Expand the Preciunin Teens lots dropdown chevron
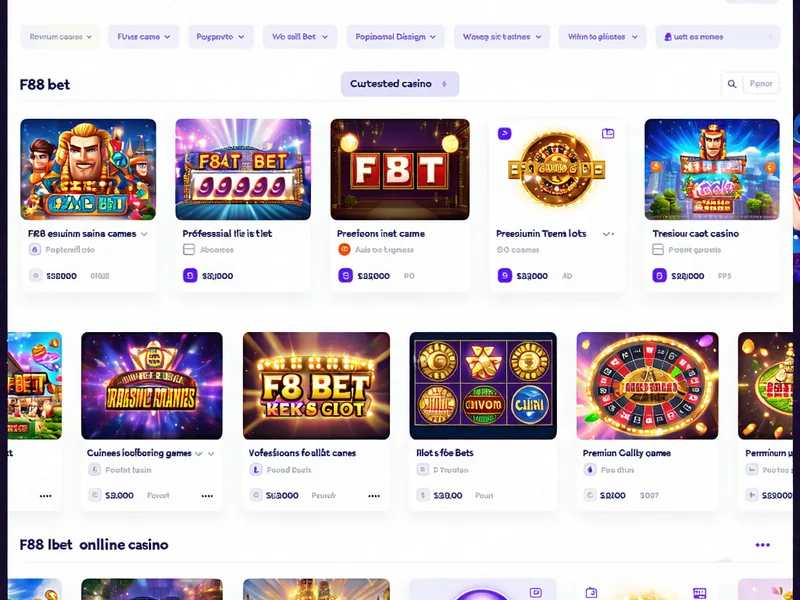 pyautogui.click(x=609, y=233)
